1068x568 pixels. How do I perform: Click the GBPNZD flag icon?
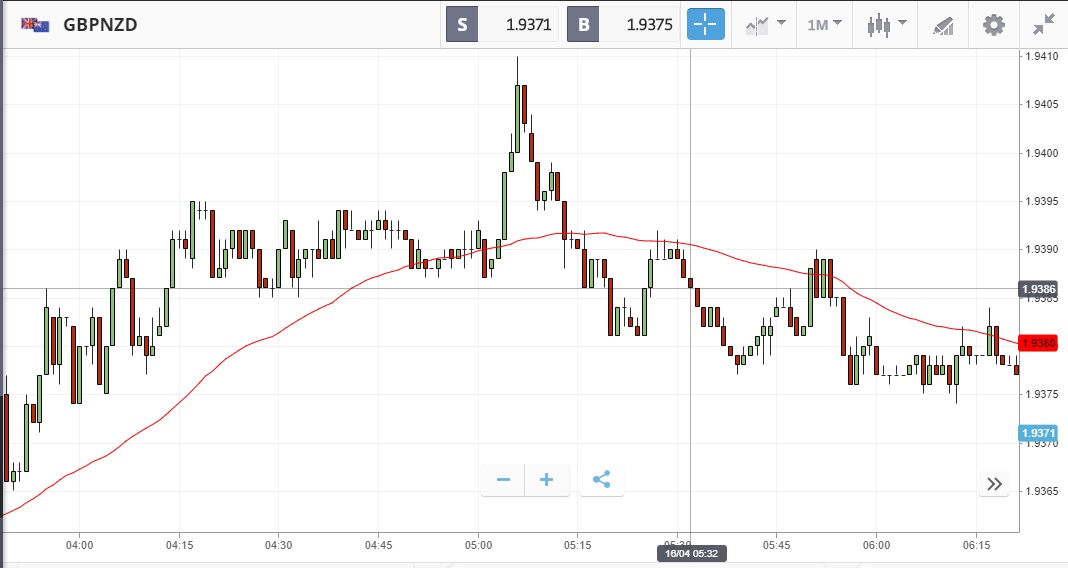(35, 25)
